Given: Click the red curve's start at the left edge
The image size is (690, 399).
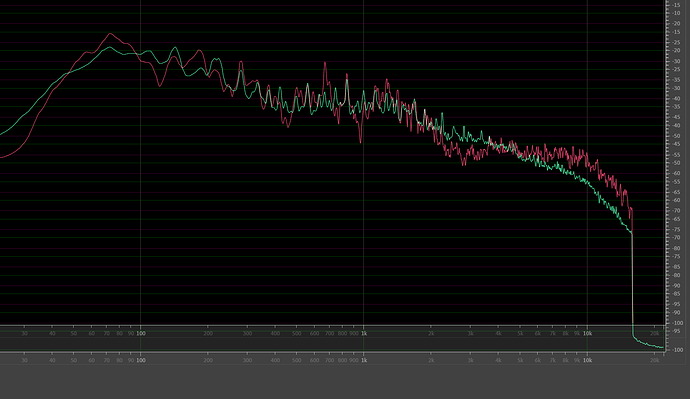Looking at the screenshot, I should 2,157.
